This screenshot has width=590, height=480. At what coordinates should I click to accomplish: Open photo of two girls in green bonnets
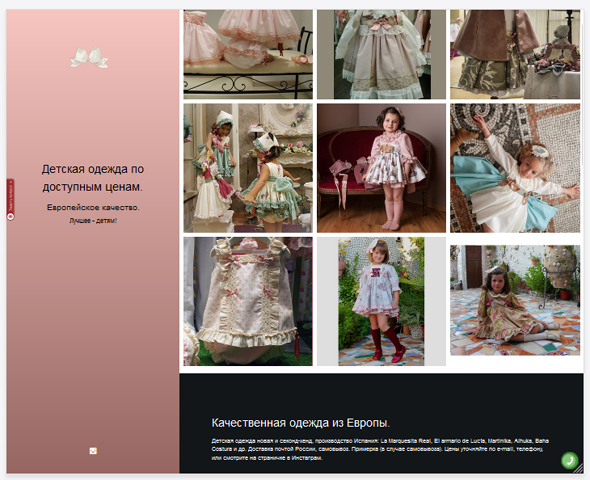[248, 168]
